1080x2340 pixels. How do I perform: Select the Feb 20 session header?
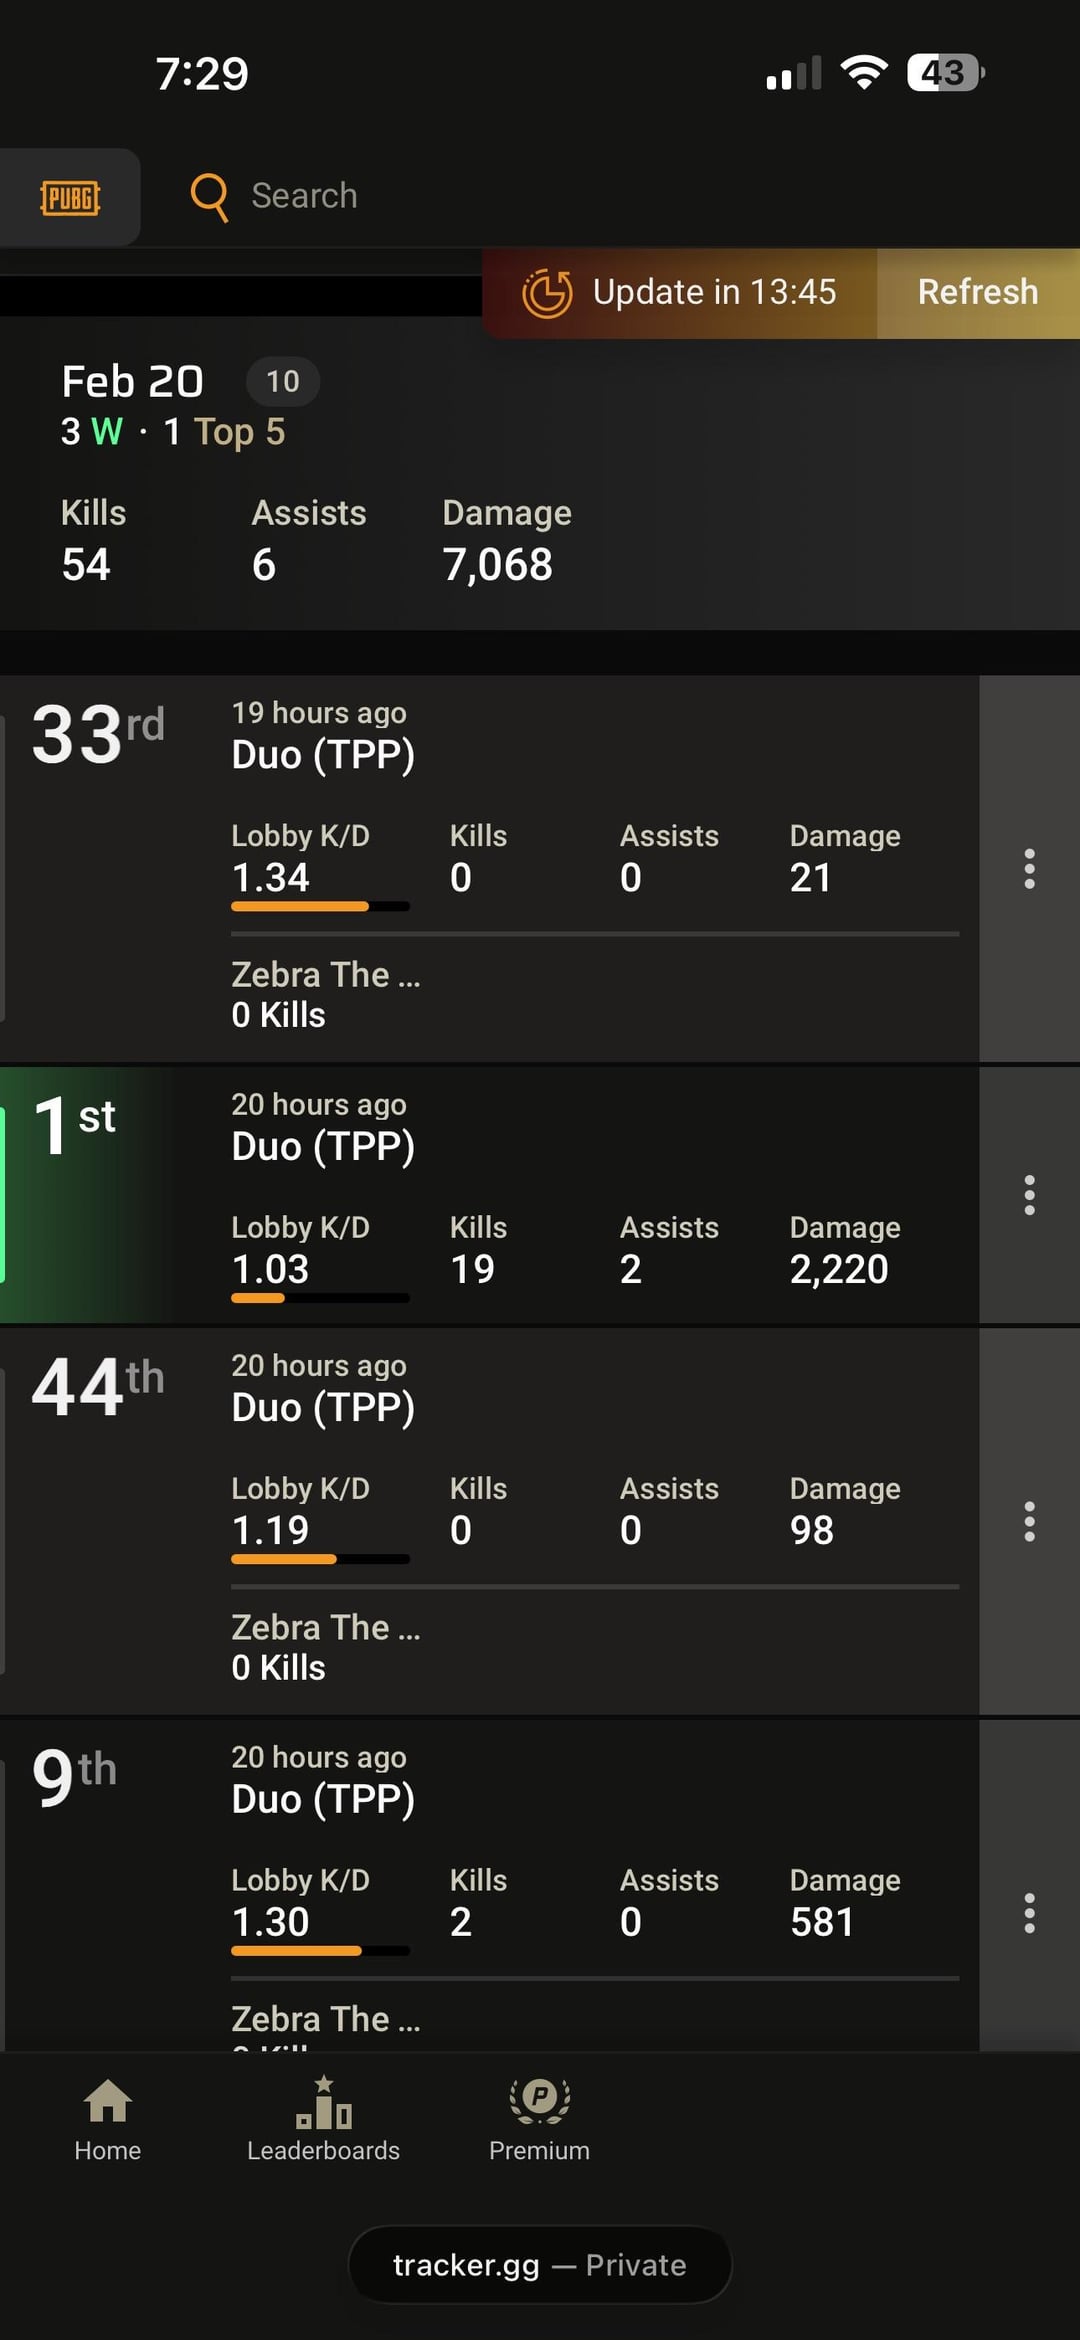tap(133, 381)
